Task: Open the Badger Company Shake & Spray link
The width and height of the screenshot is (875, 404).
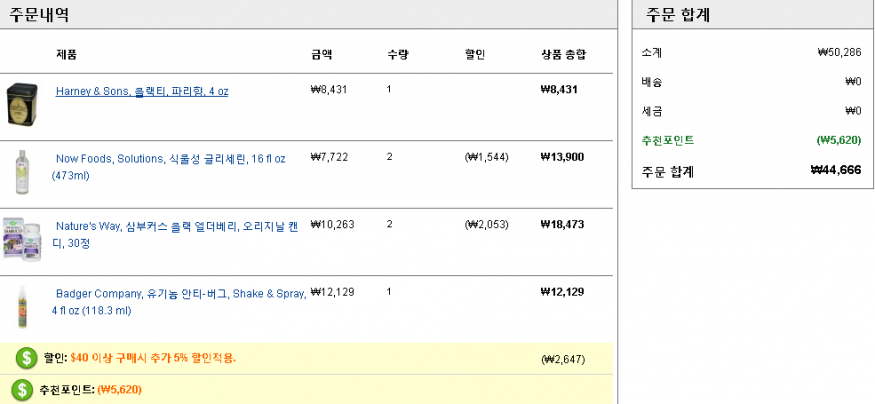Action: pyautogui.click(x=179, y=302)
